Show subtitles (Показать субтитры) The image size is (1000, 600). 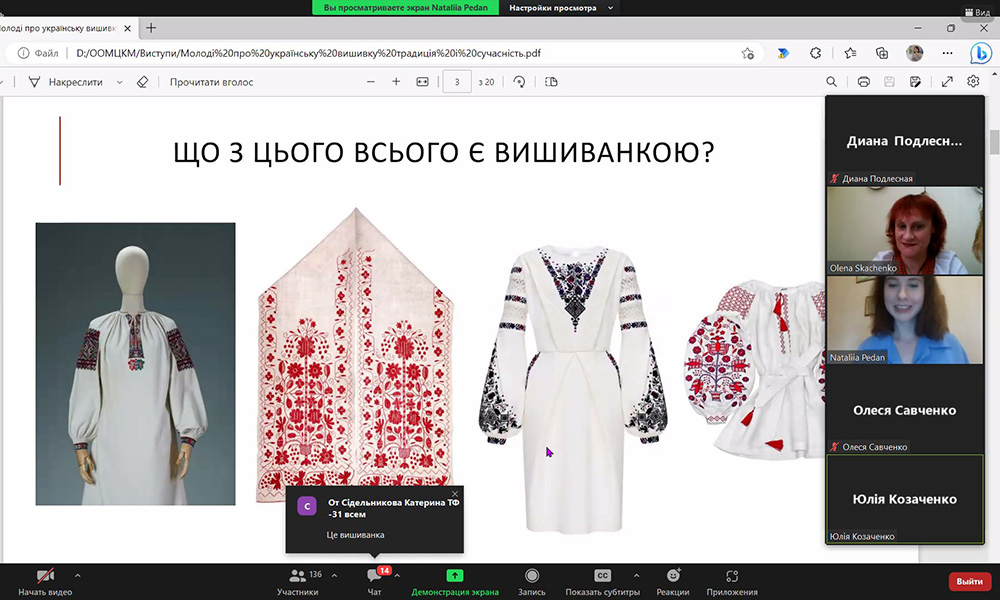[602, 582]
